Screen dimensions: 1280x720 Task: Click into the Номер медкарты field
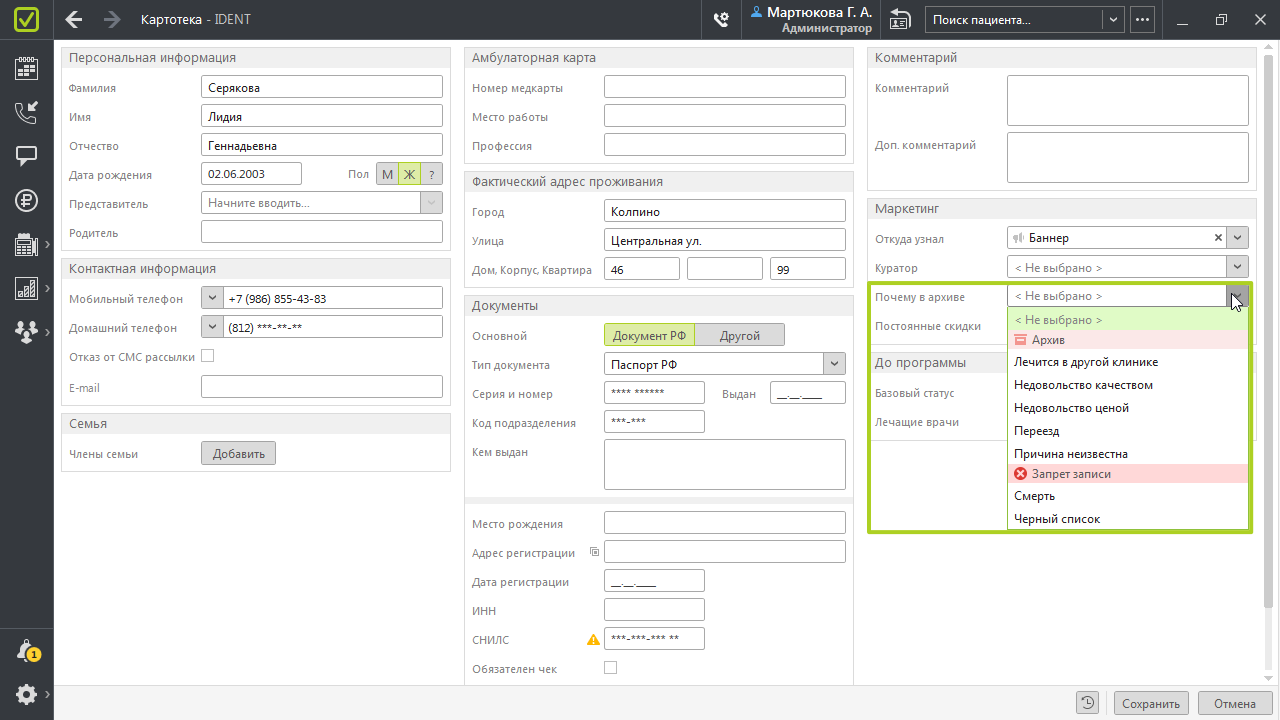[724, 88]
